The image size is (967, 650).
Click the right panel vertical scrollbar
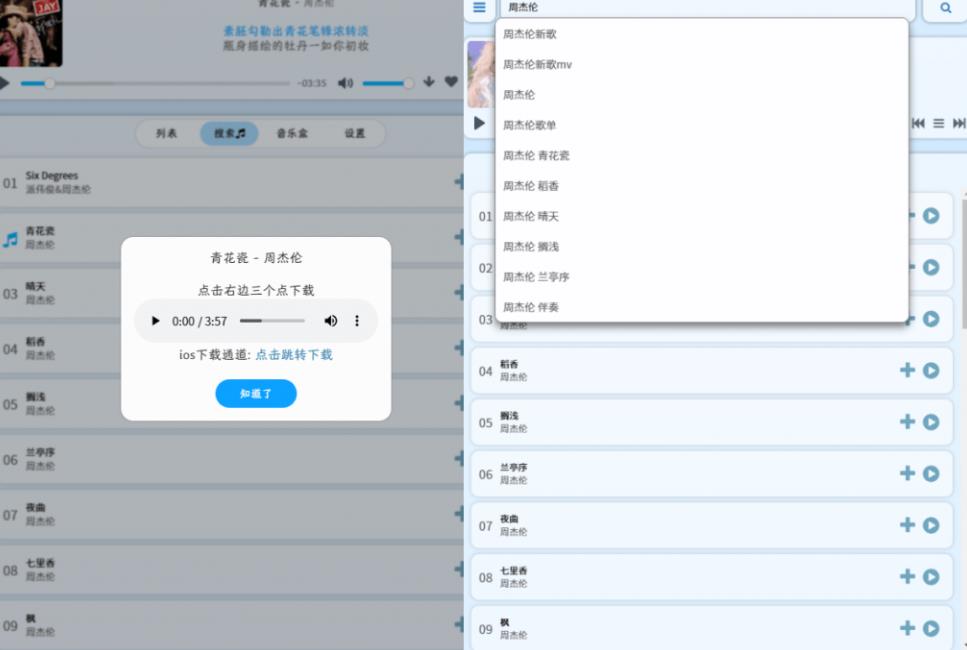[x=964, y=262]
